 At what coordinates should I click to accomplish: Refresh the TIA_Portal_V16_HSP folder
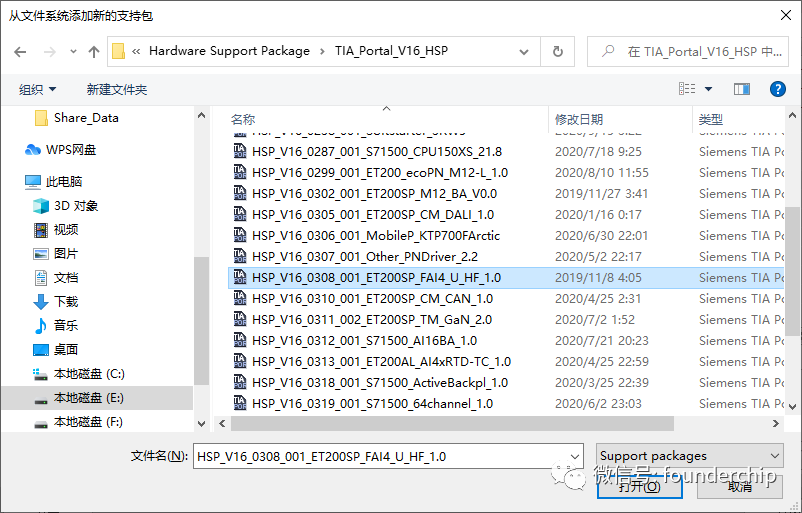(558, 52)
